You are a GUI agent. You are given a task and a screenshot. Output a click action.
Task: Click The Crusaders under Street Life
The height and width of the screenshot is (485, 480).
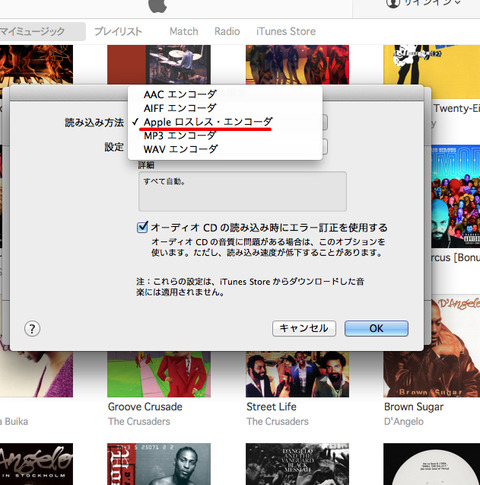tap(278, 421)
